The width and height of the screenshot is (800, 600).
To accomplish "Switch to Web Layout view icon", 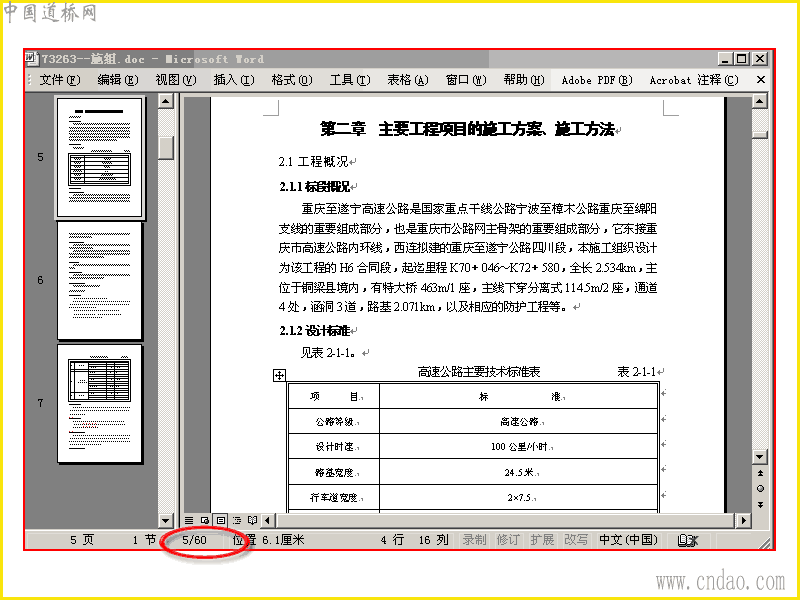I will coord(205,520).
